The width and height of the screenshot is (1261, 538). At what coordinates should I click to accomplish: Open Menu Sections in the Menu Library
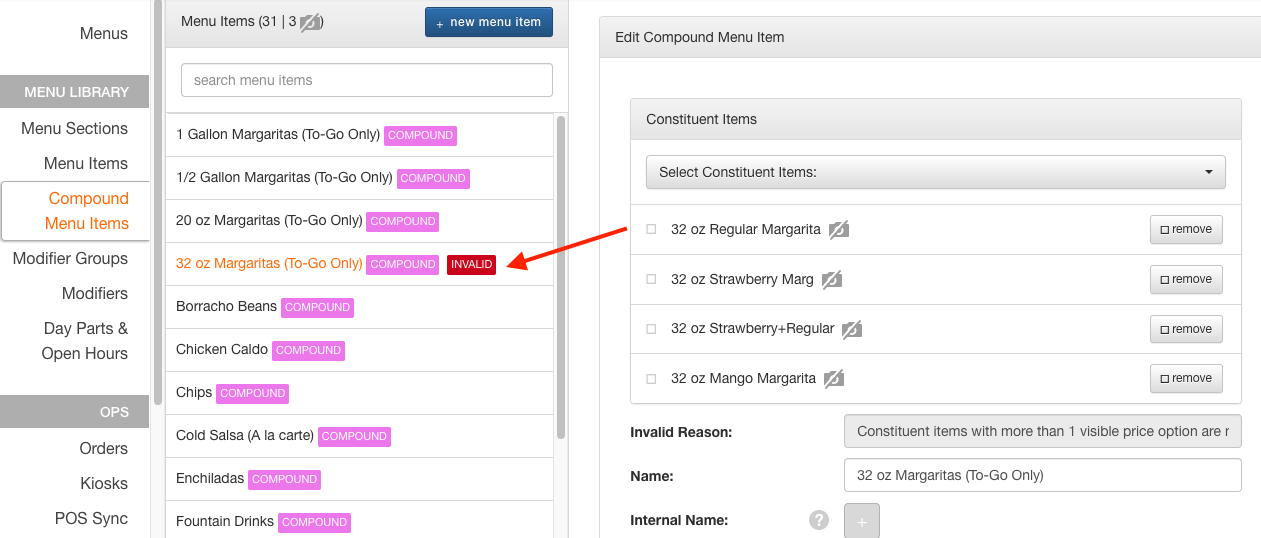[74, 128]
